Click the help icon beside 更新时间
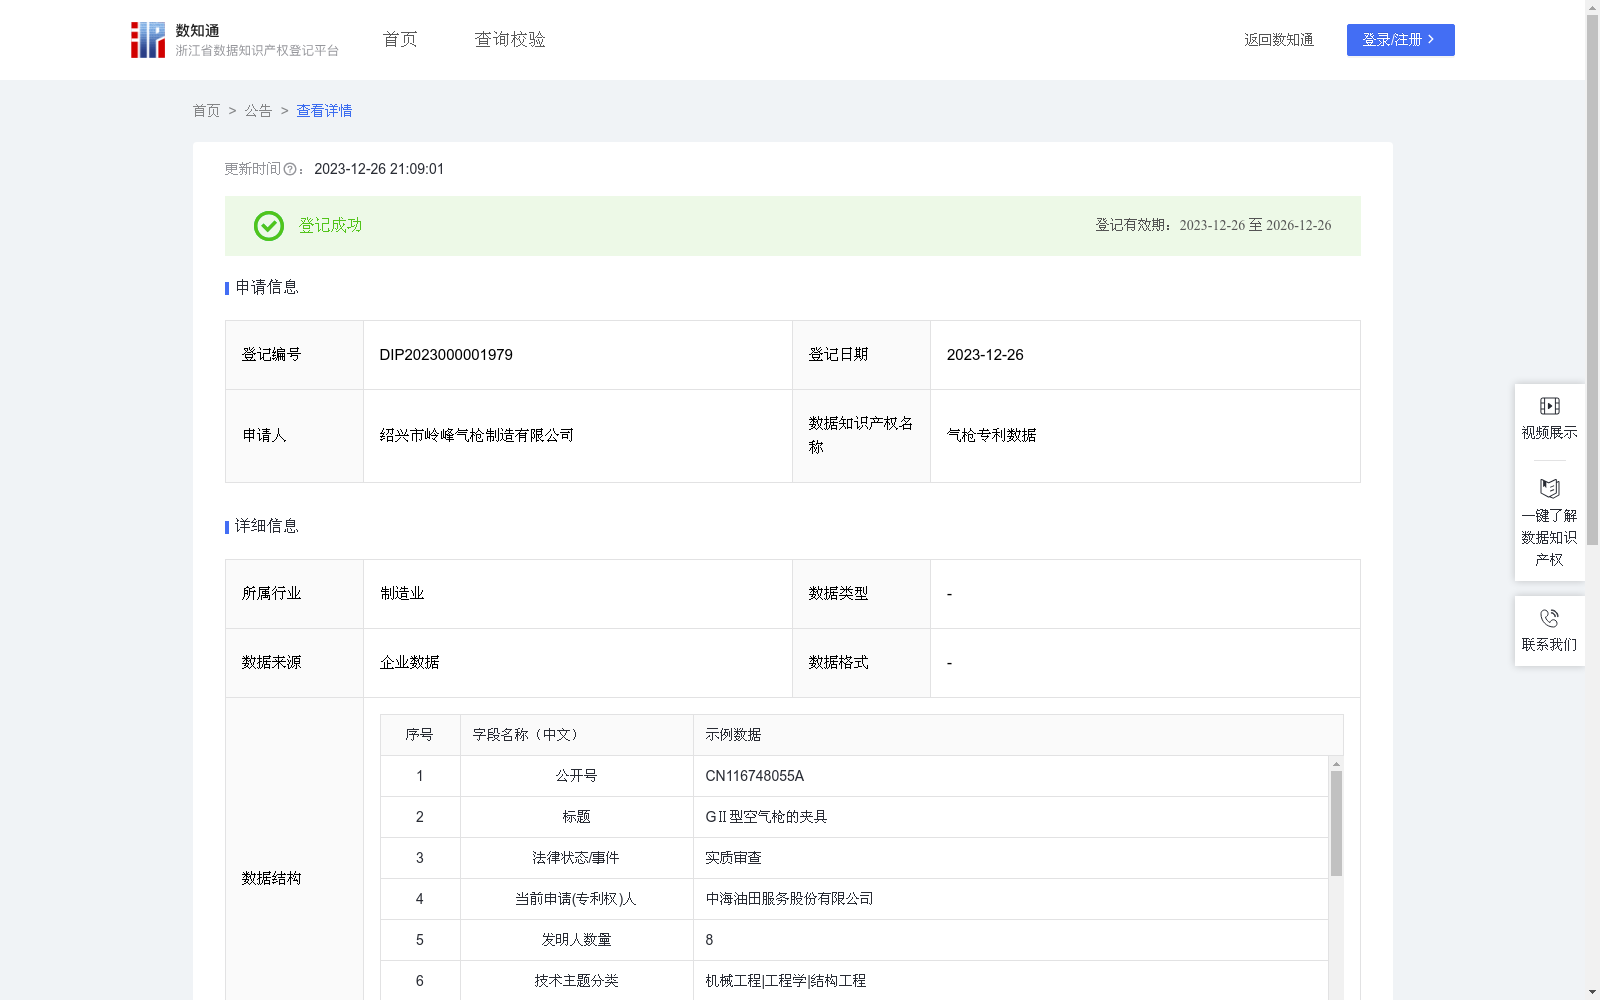 tap(290, 170)
